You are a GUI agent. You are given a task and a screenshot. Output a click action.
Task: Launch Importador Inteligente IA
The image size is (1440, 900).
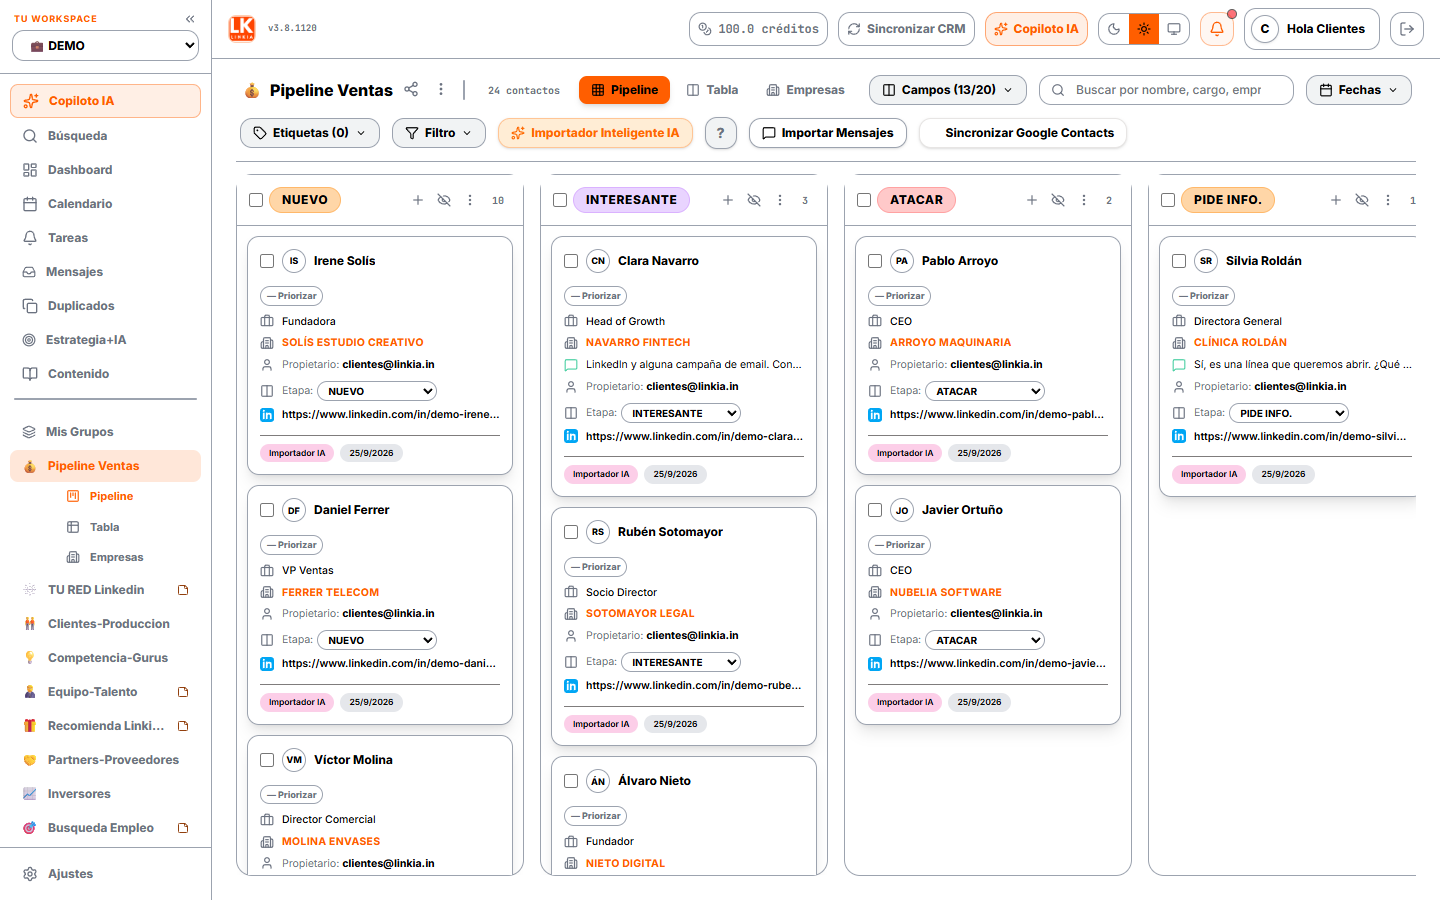595,133
